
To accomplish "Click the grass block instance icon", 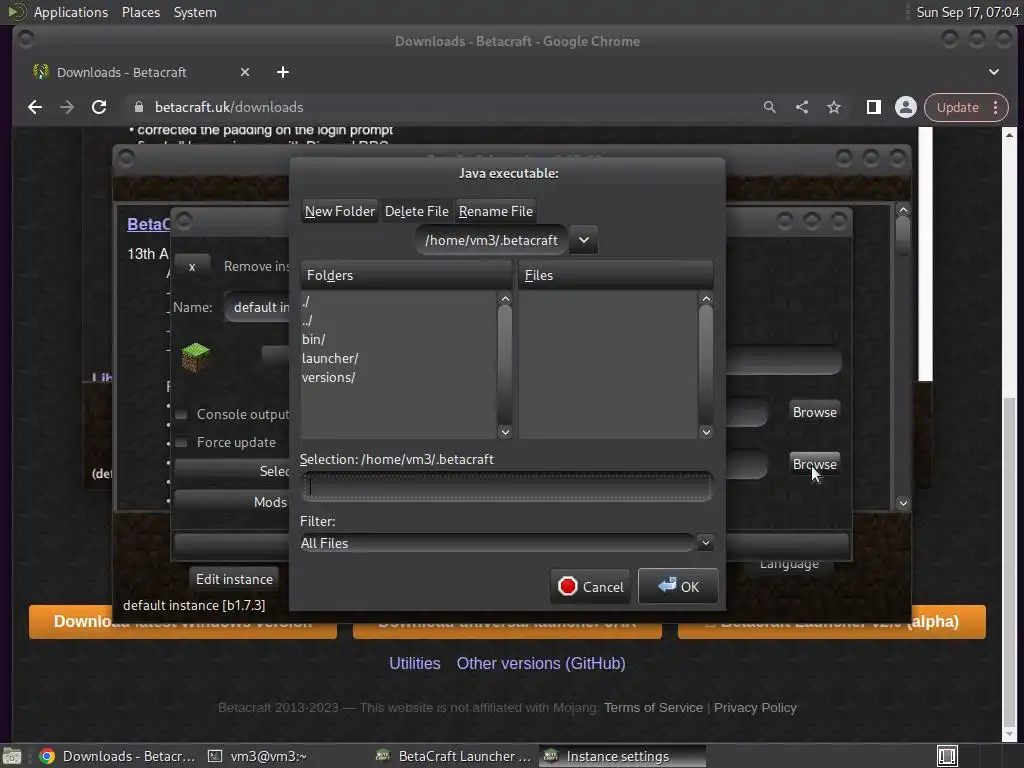I will click(x=195, y=357).
